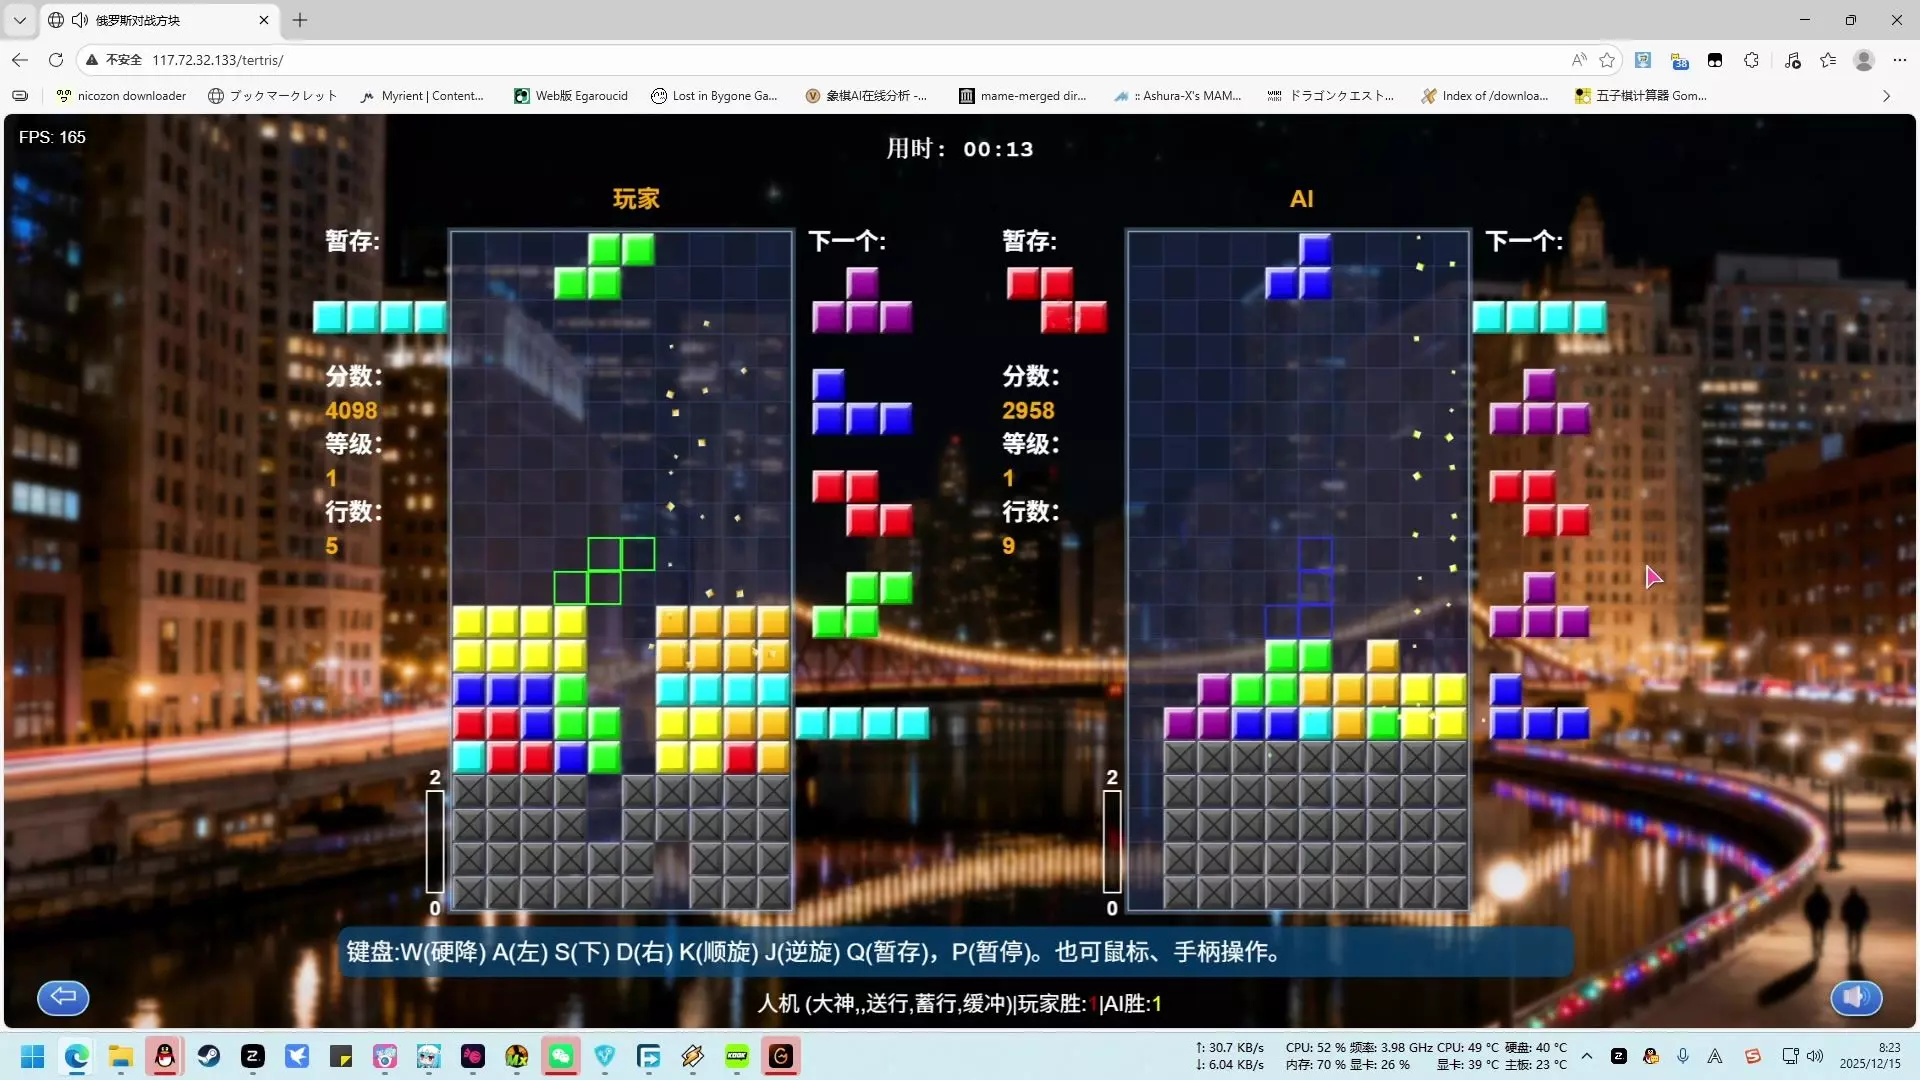Click the Read aloud icon
1920x1080 pixels.
tap(1579, 60)
